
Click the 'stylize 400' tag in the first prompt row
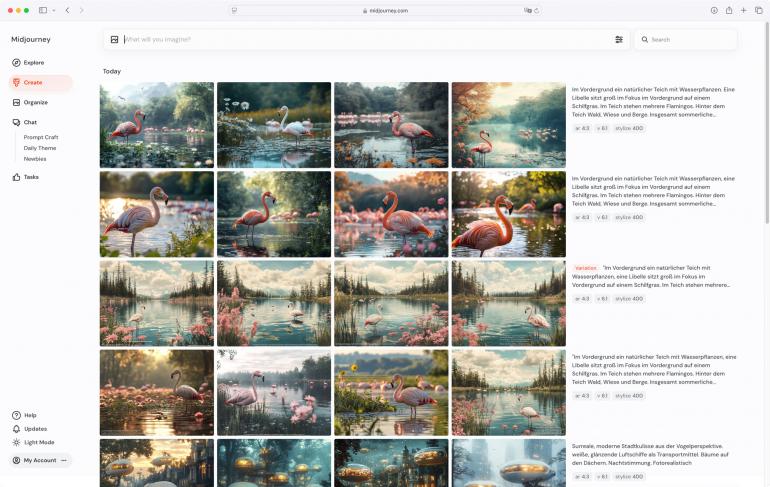(629, 128)
